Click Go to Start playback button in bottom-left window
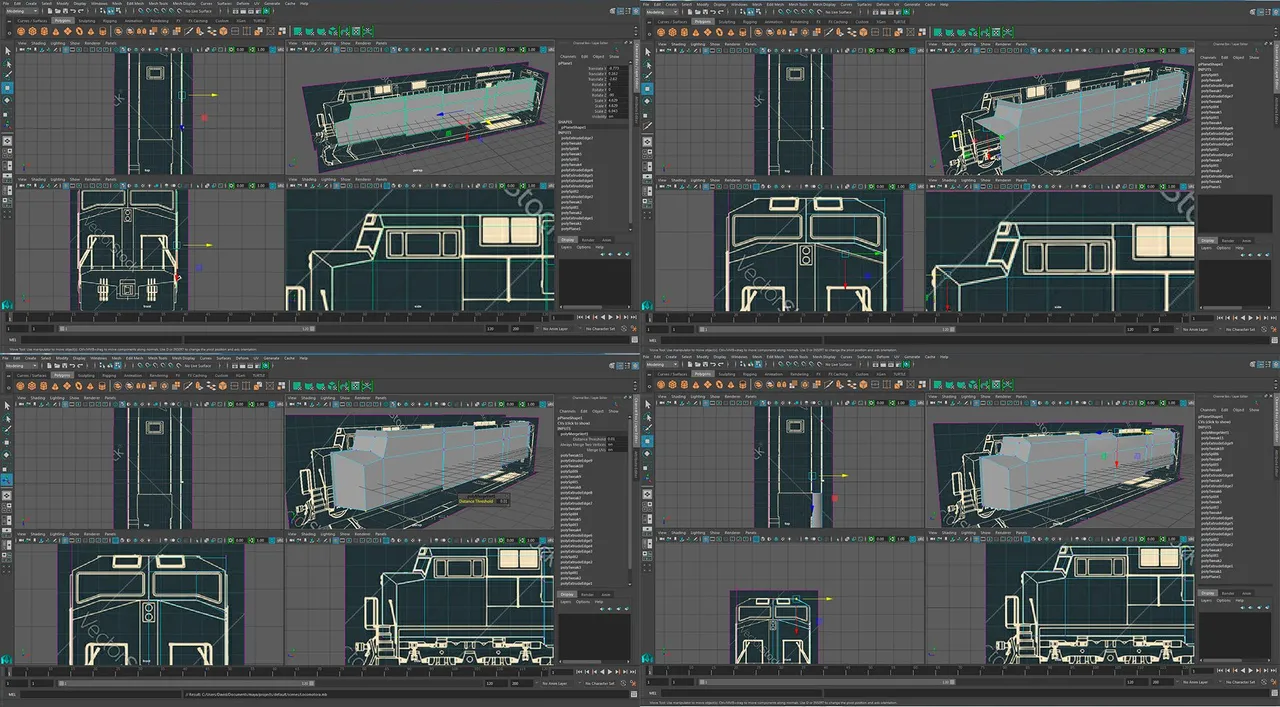Viewport: 1280px width, 707px height. tap(579, 672)
